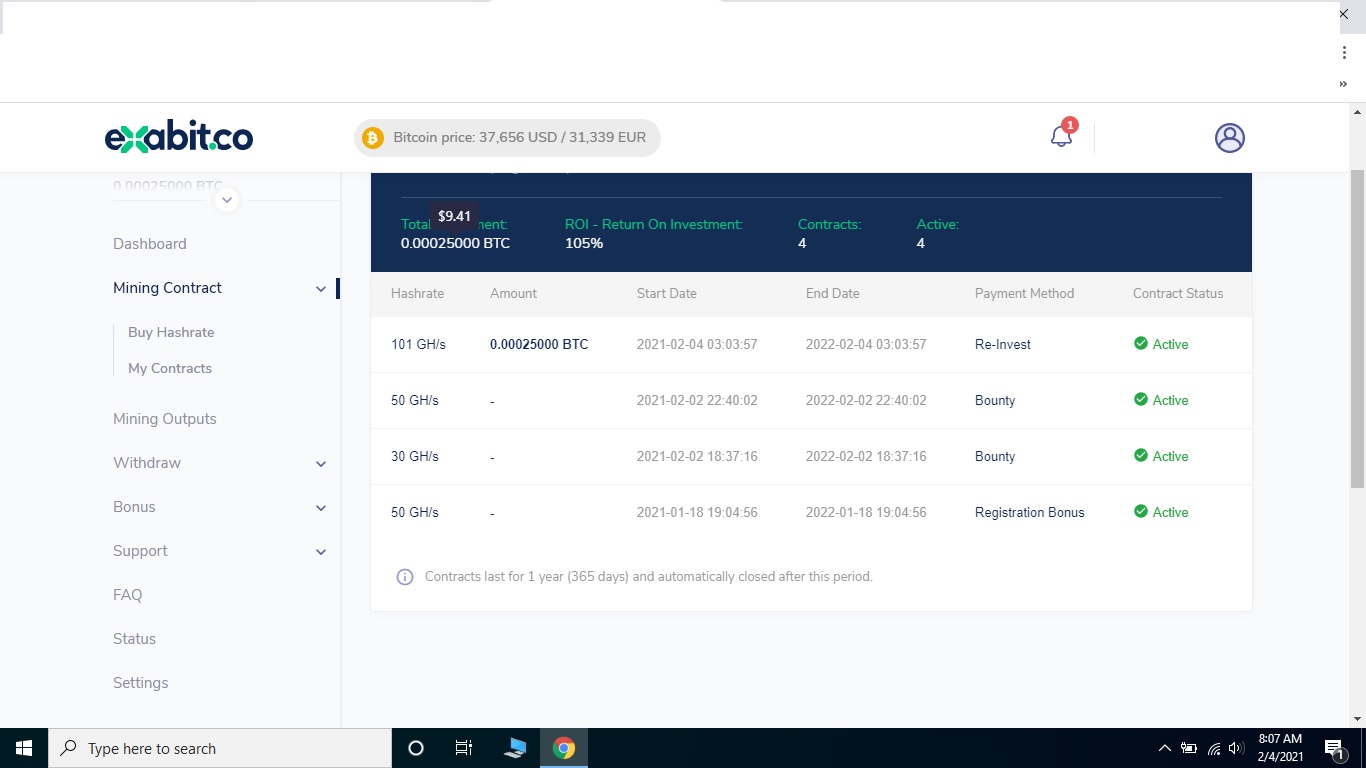Switch to Chrome in the taskbar
The height and width of the screenshot is (768, 1366).
coord(564,748)
